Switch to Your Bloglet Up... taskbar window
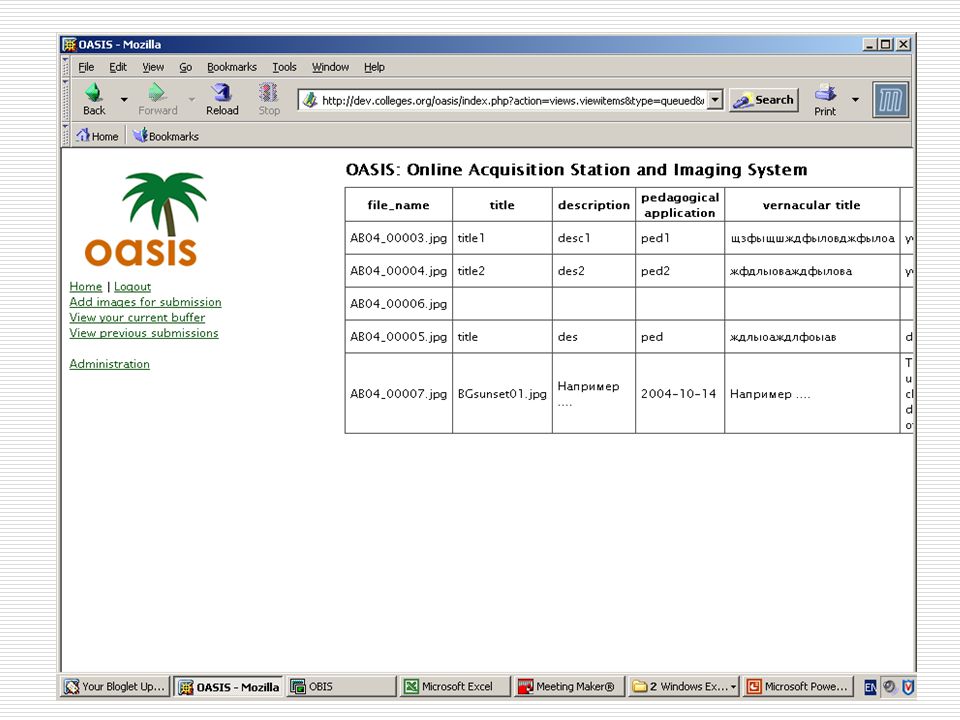The width and height of the screenshot is (960, 720). 116,687
